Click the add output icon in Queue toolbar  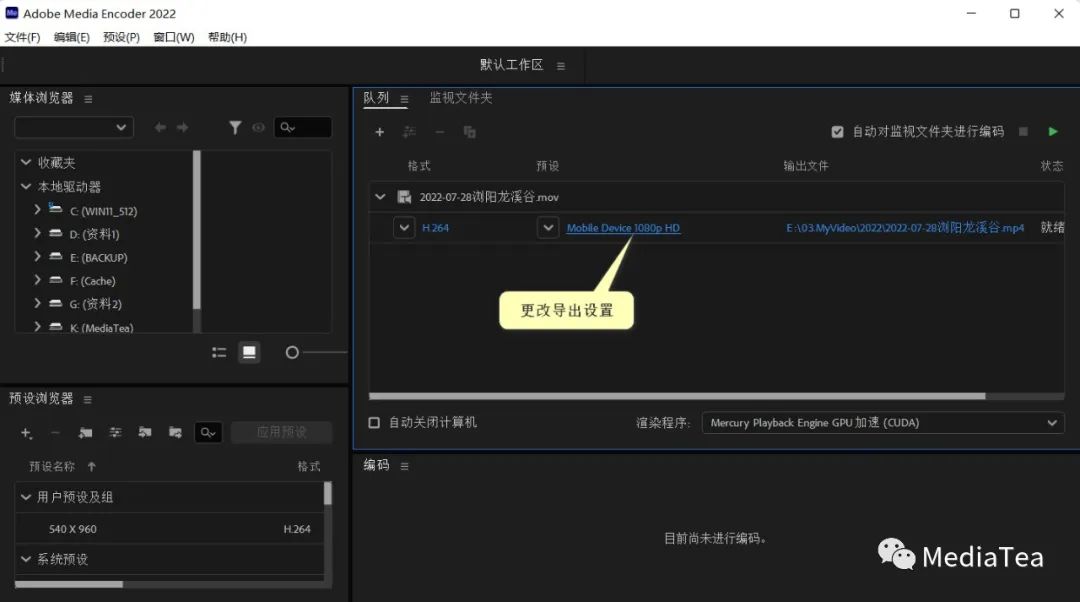point(409,132)
